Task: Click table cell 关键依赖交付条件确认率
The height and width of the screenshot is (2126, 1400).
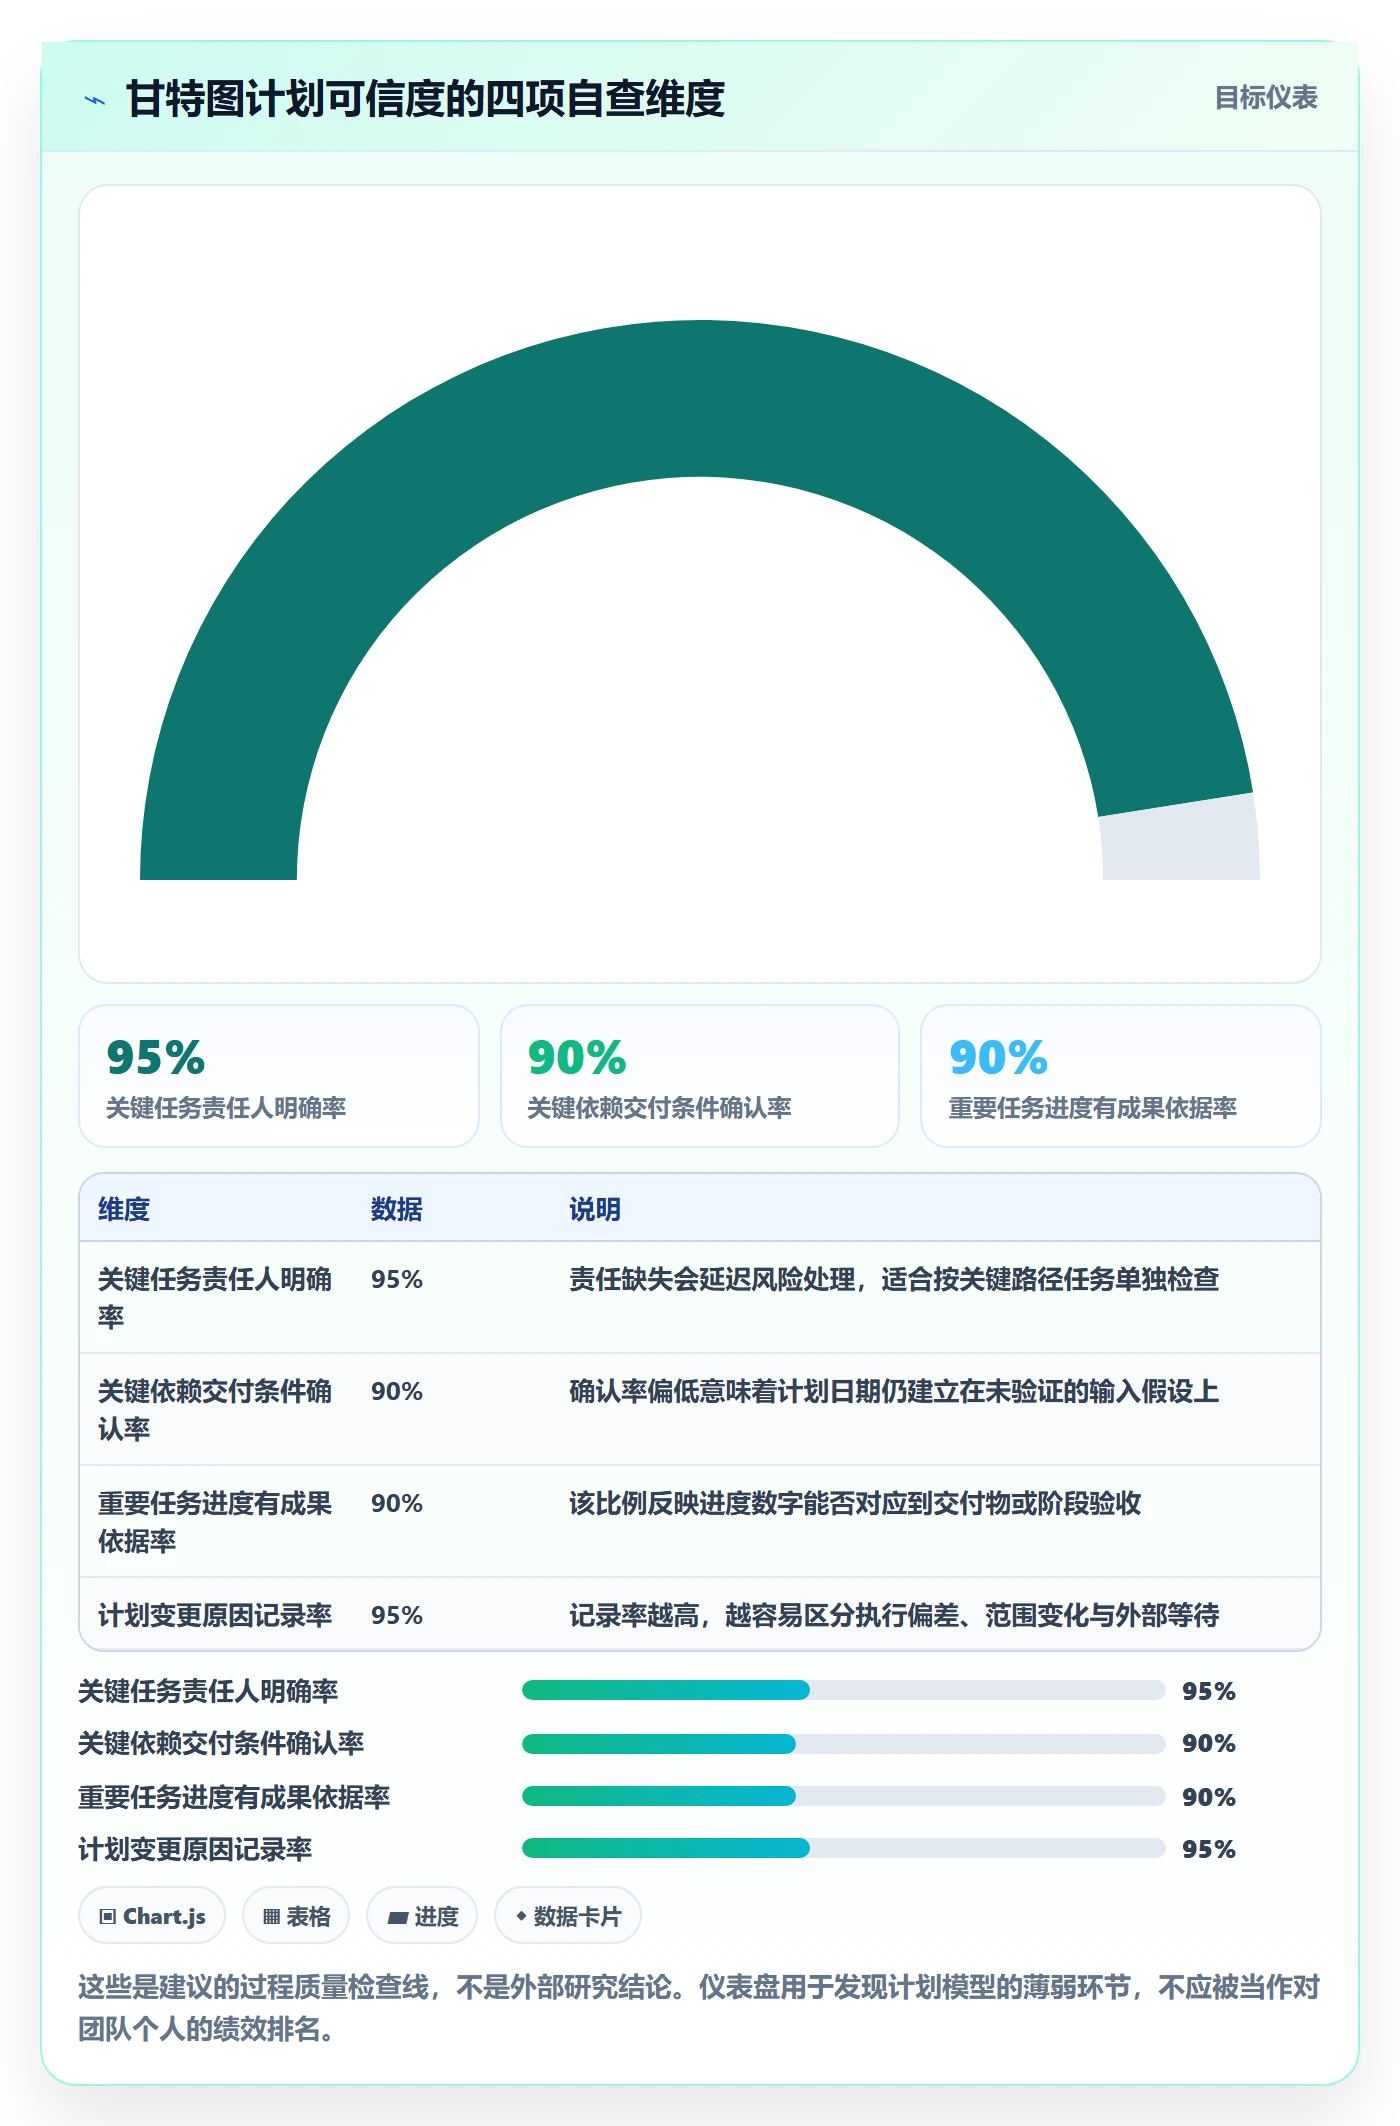Action: 215,1410
